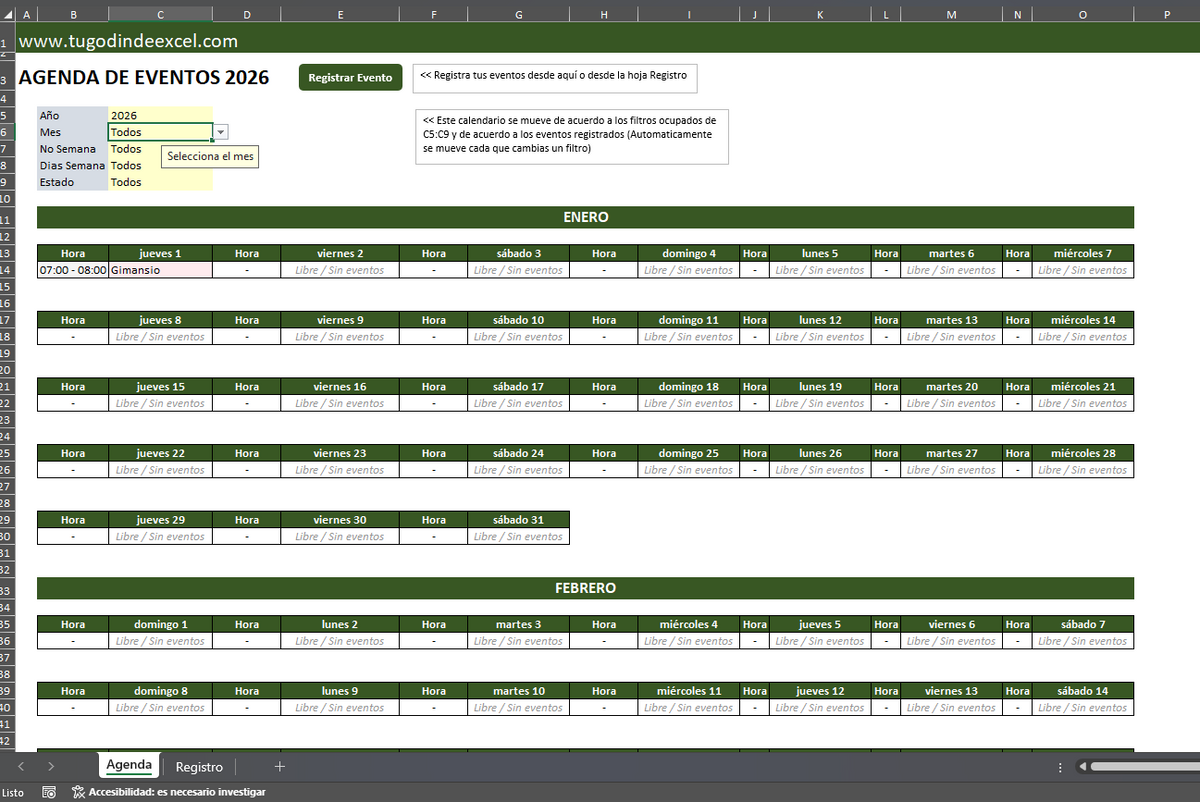1200x802 pixels.
Task: Click the sábado 10 day header
Action: (x=518, y=320)
